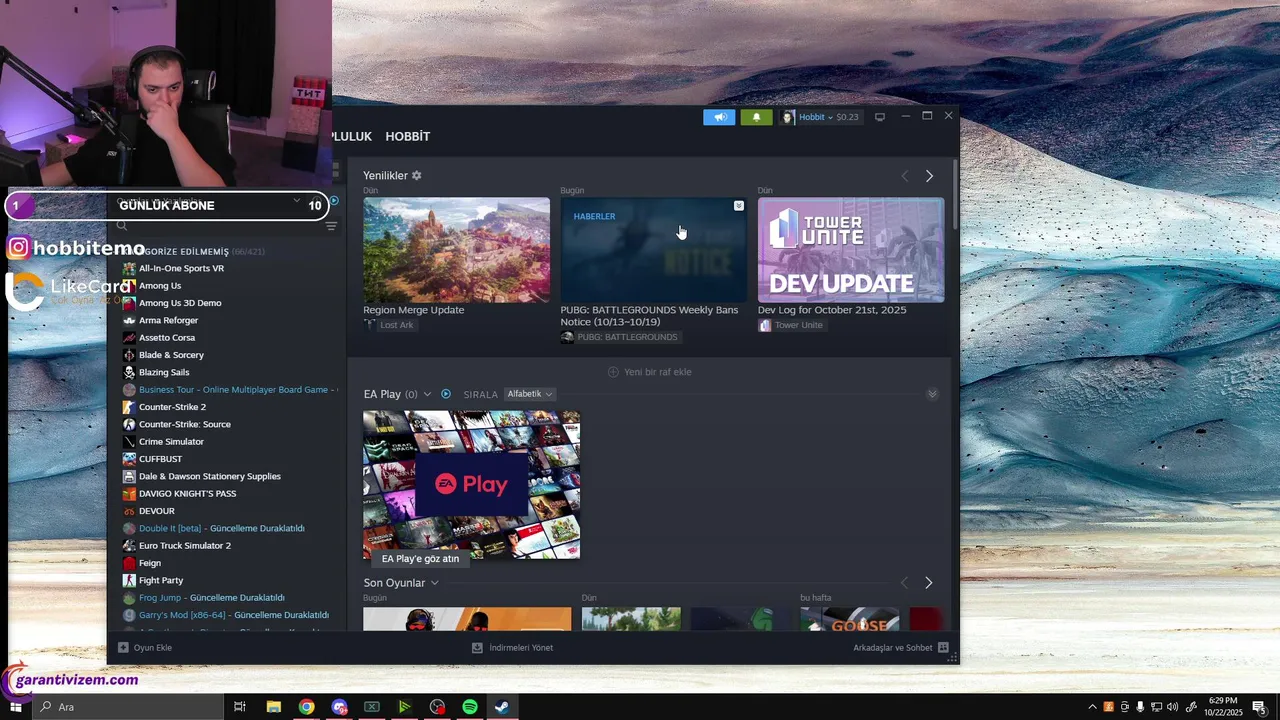Expand the Son Oyunlar dropdown
The height and width of the screenshot is (720, 1280).
[434, 583]
